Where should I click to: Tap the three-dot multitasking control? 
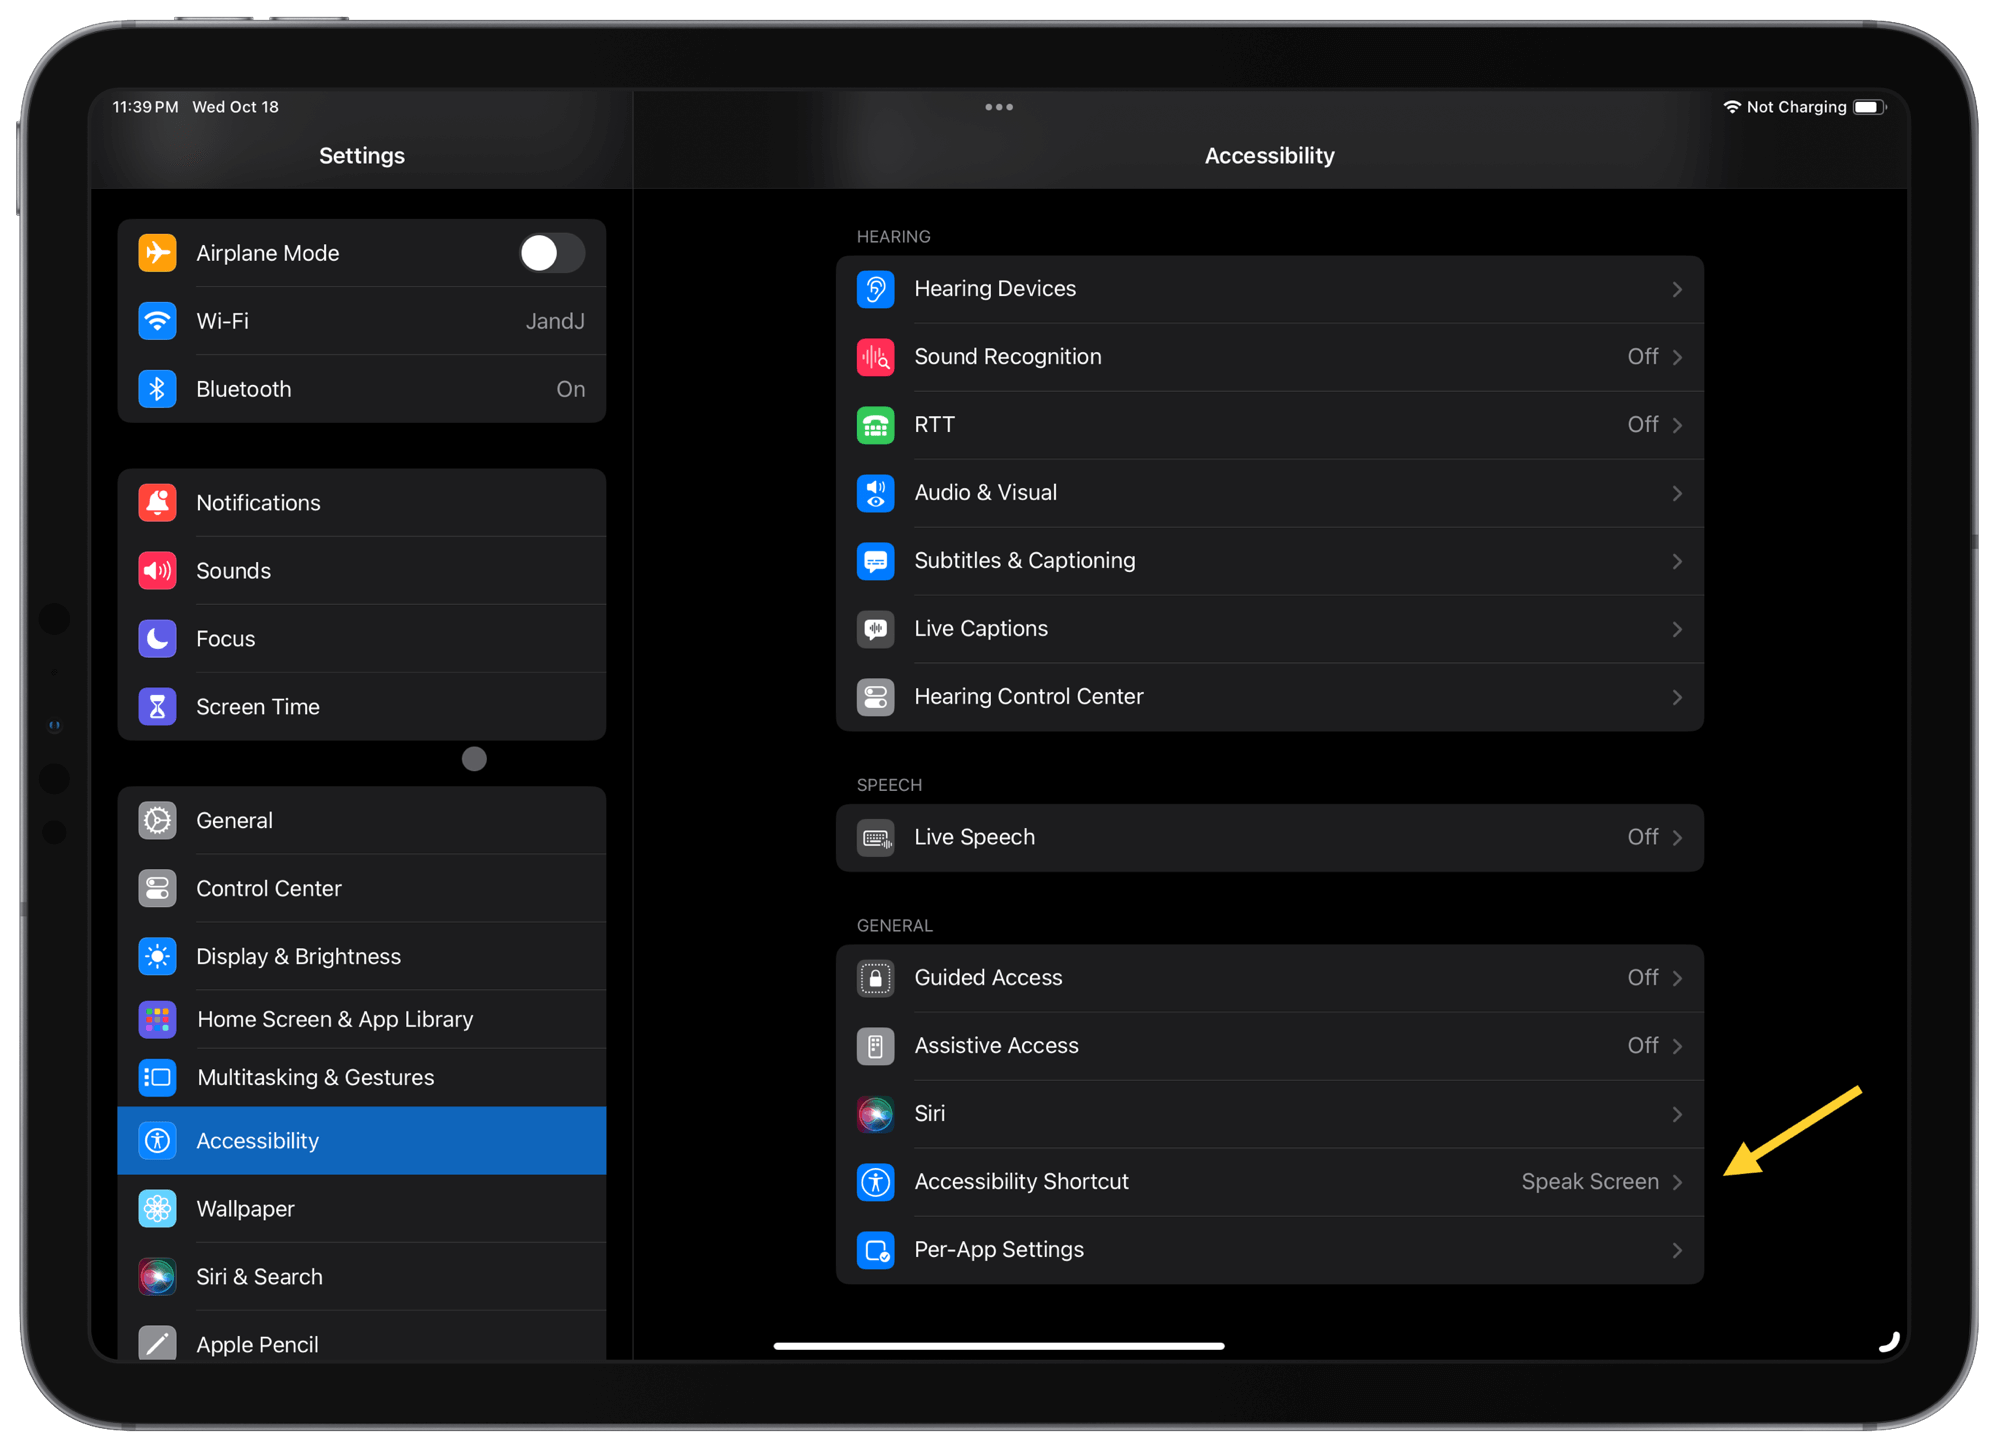[x=998, y=107]
